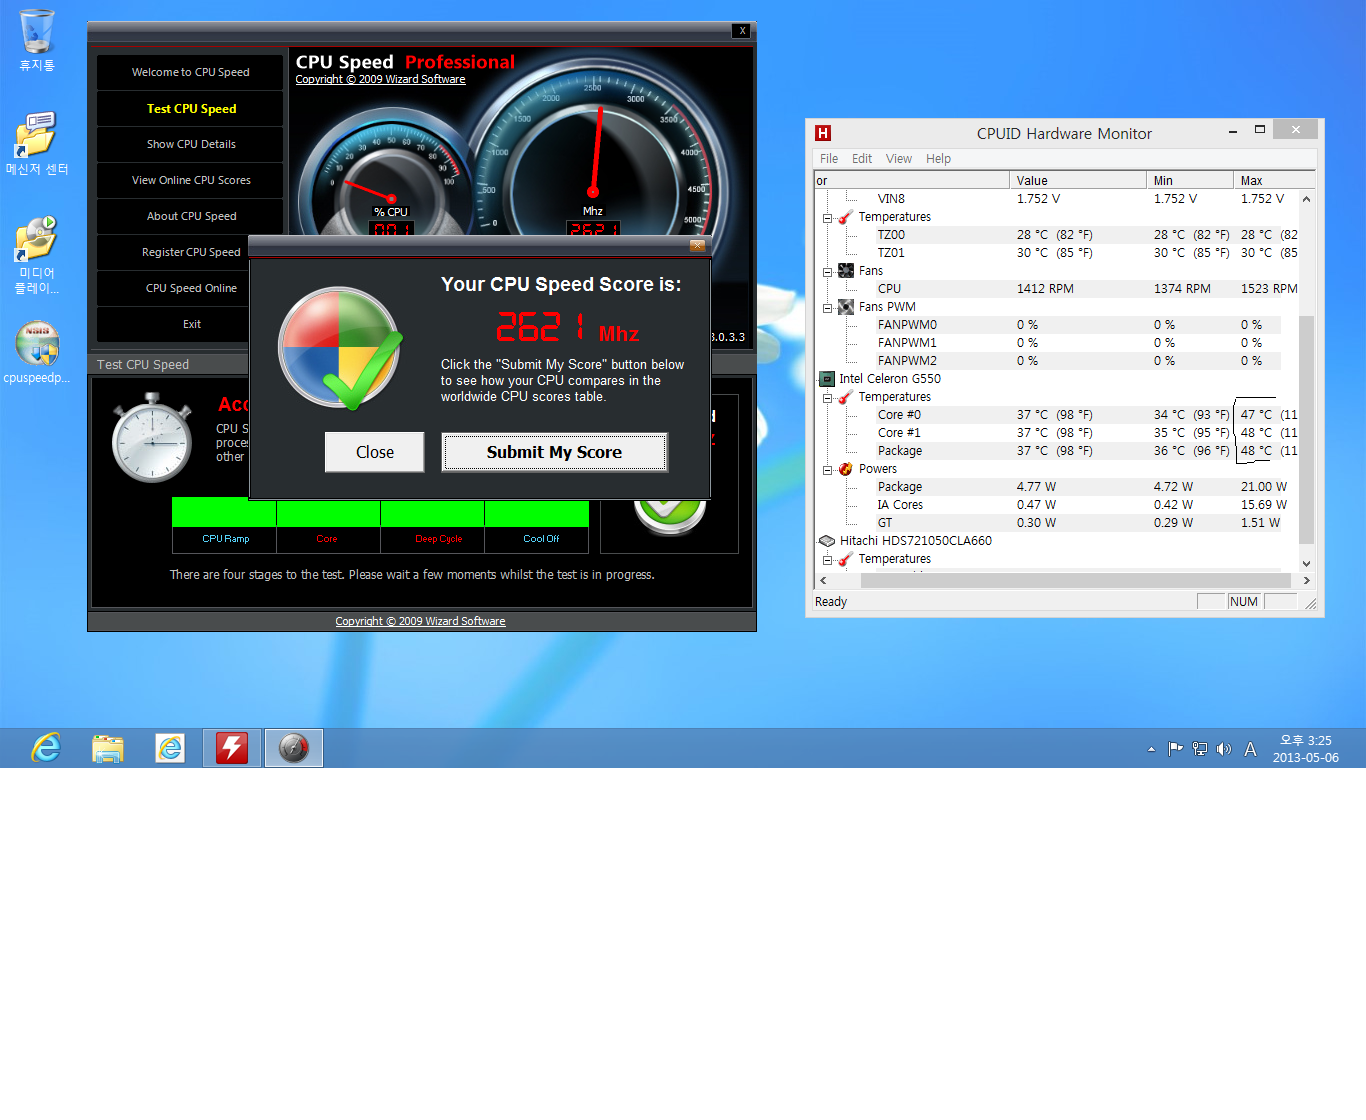This screenshot has width=1366, height=1120.
Task: Click the Internet Explorer taskbar icon
Action: tap(46, 748)
